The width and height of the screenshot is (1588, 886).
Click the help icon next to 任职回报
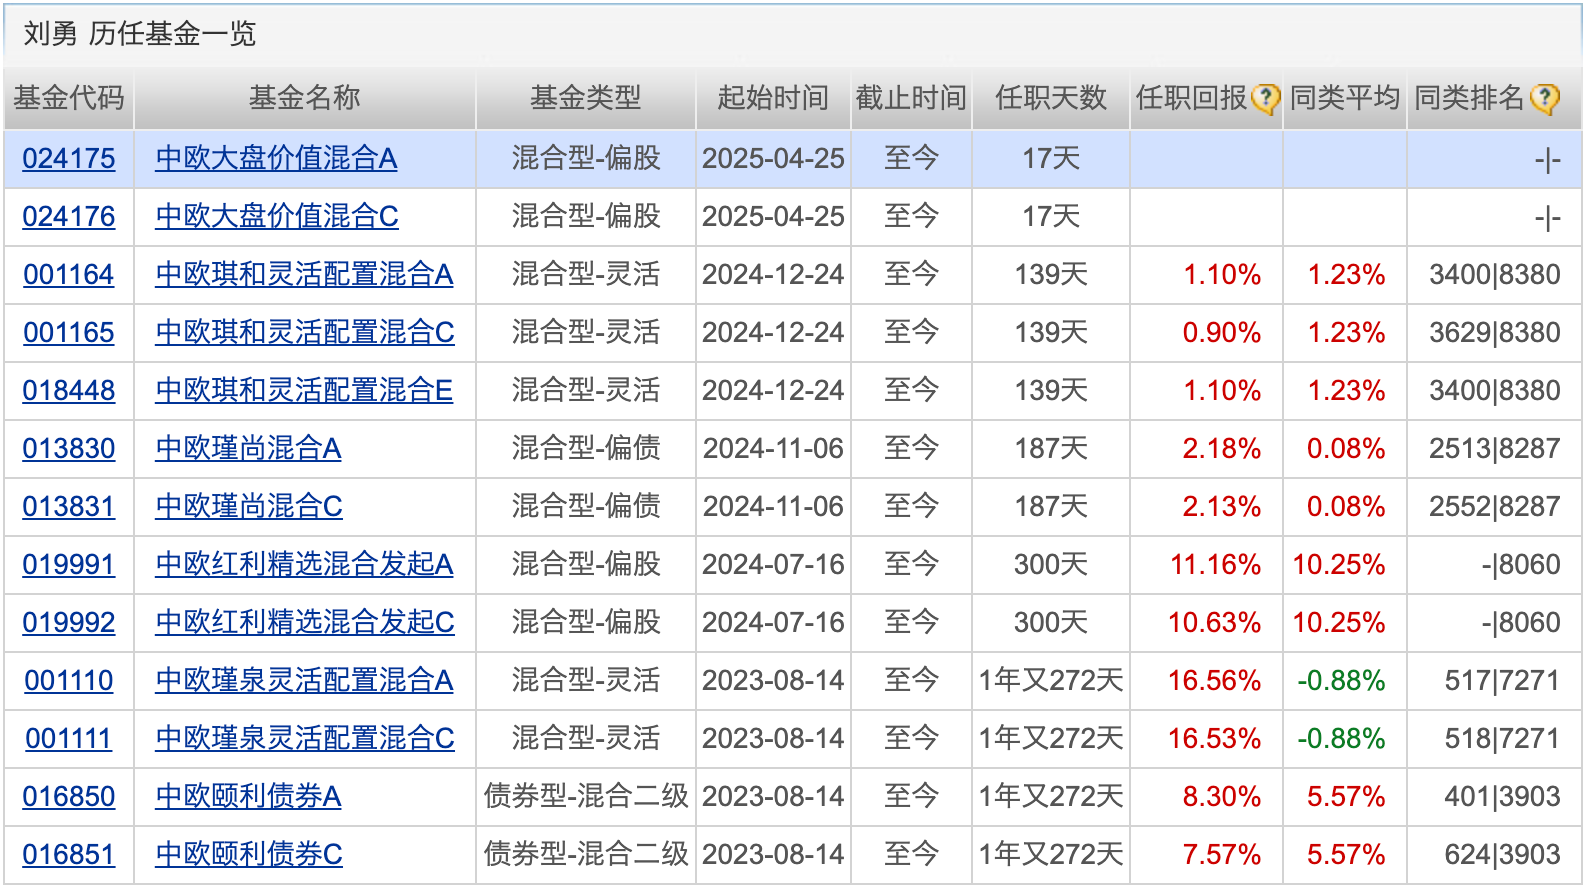(x=1266, y=98)
